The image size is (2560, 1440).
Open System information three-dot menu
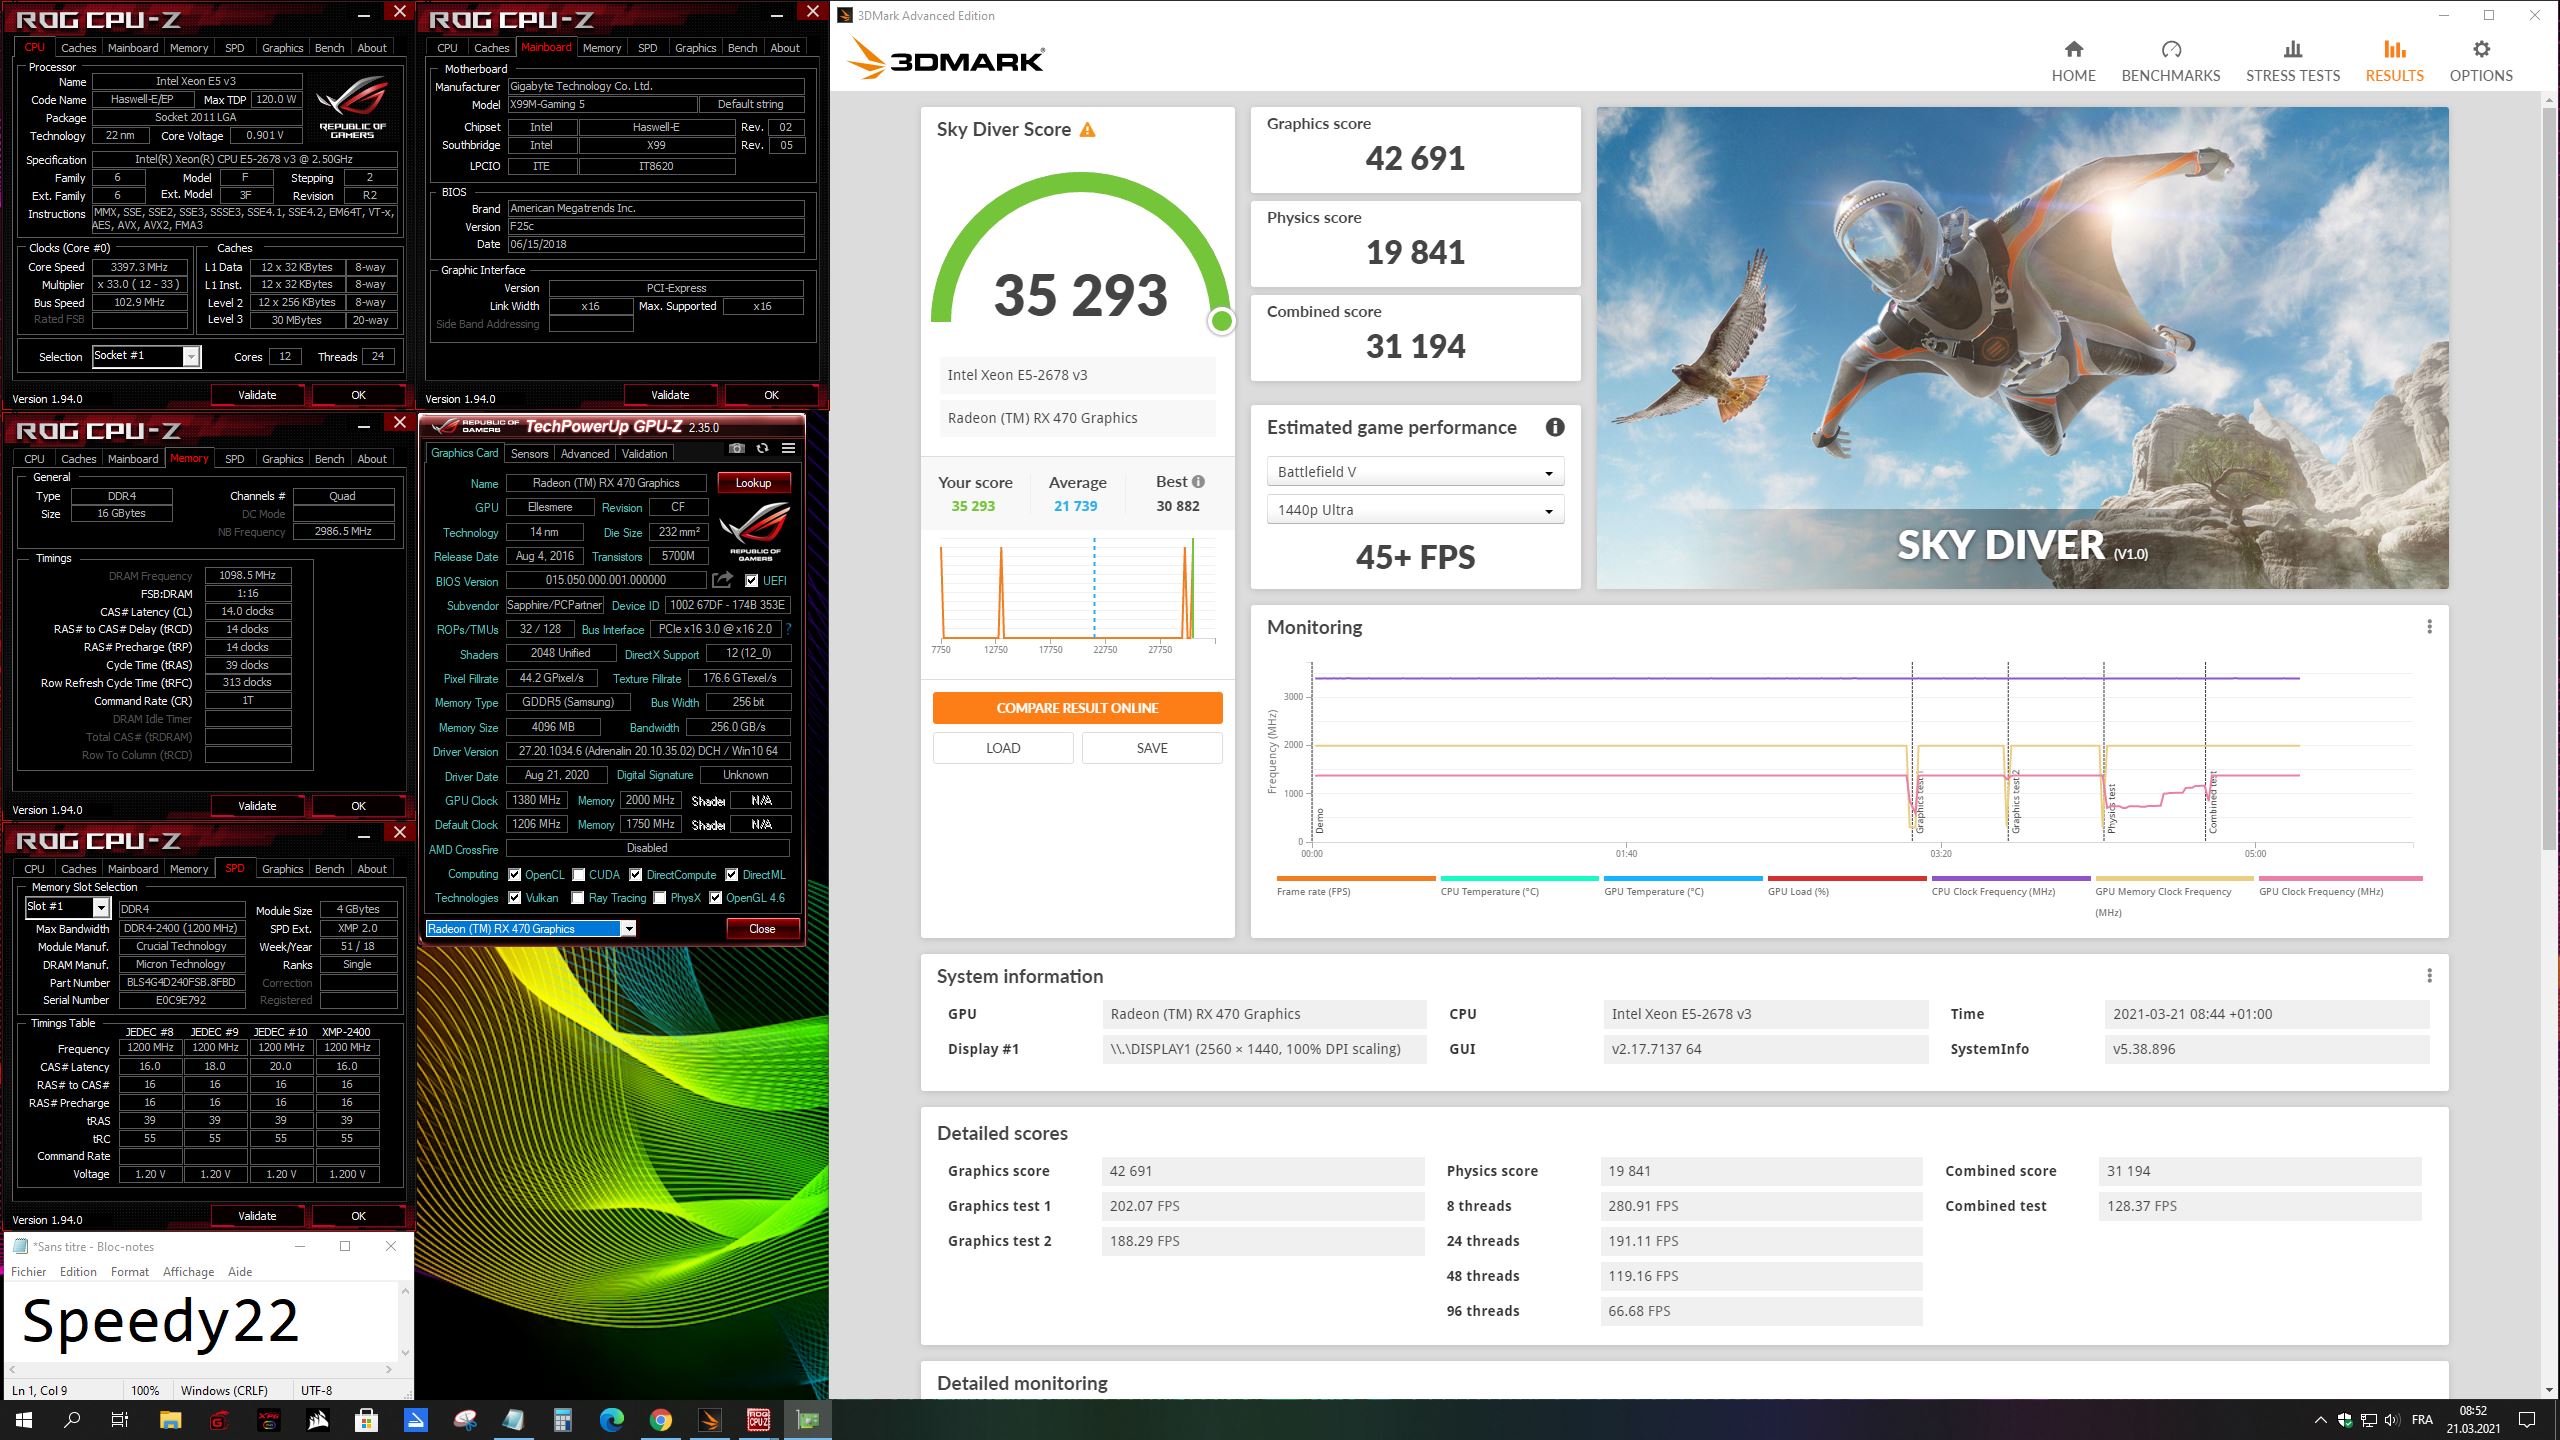[2429, 976]
